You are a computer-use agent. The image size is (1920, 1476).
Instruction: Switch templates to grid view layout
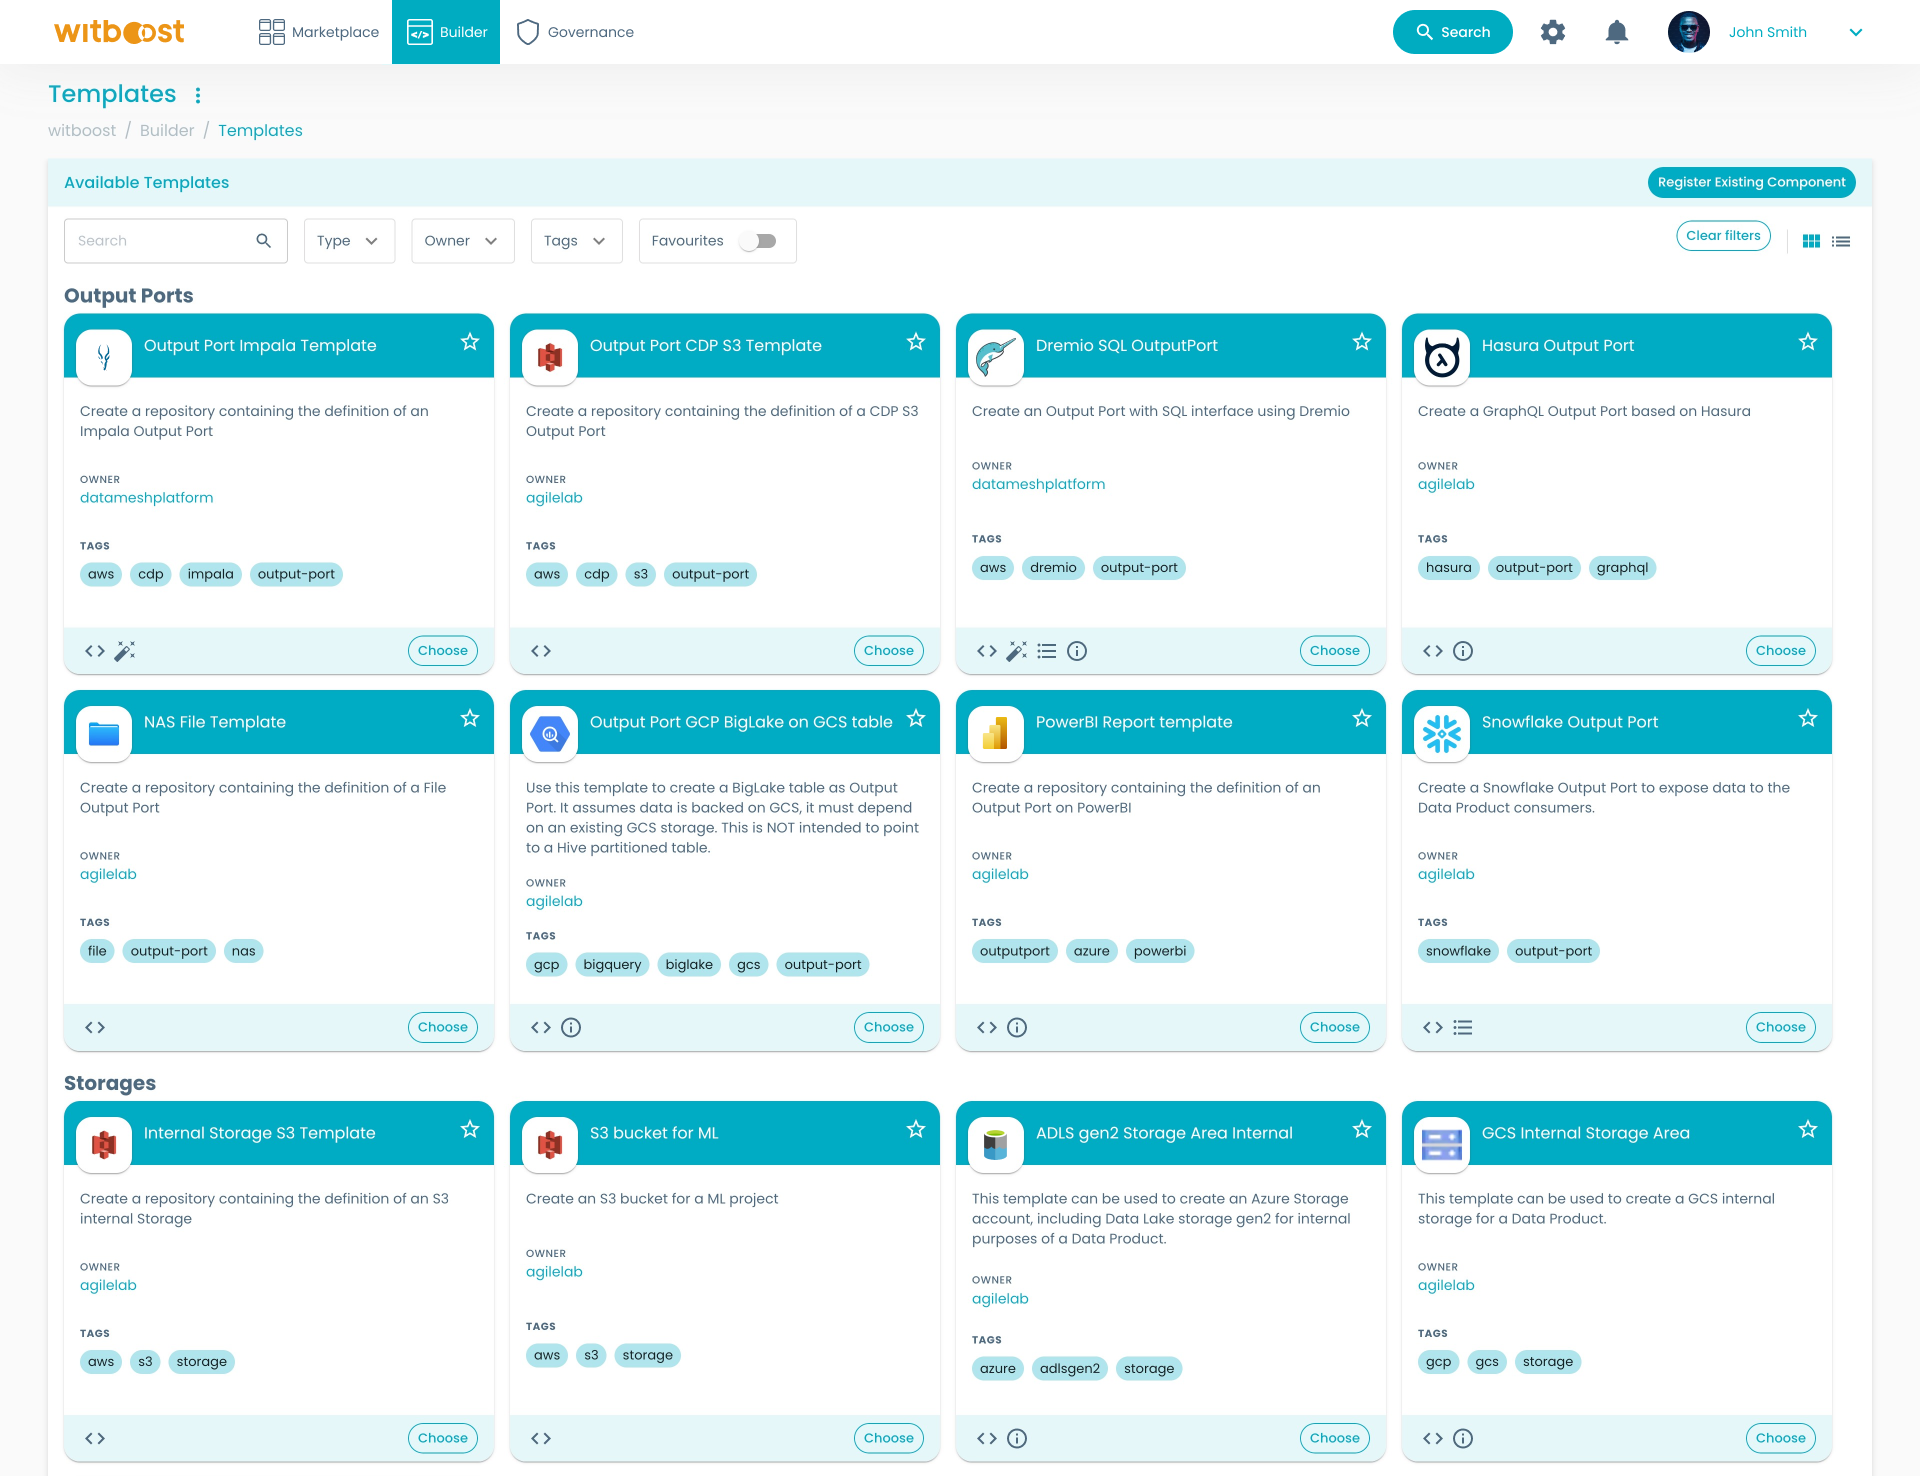tap(1810, 241)
